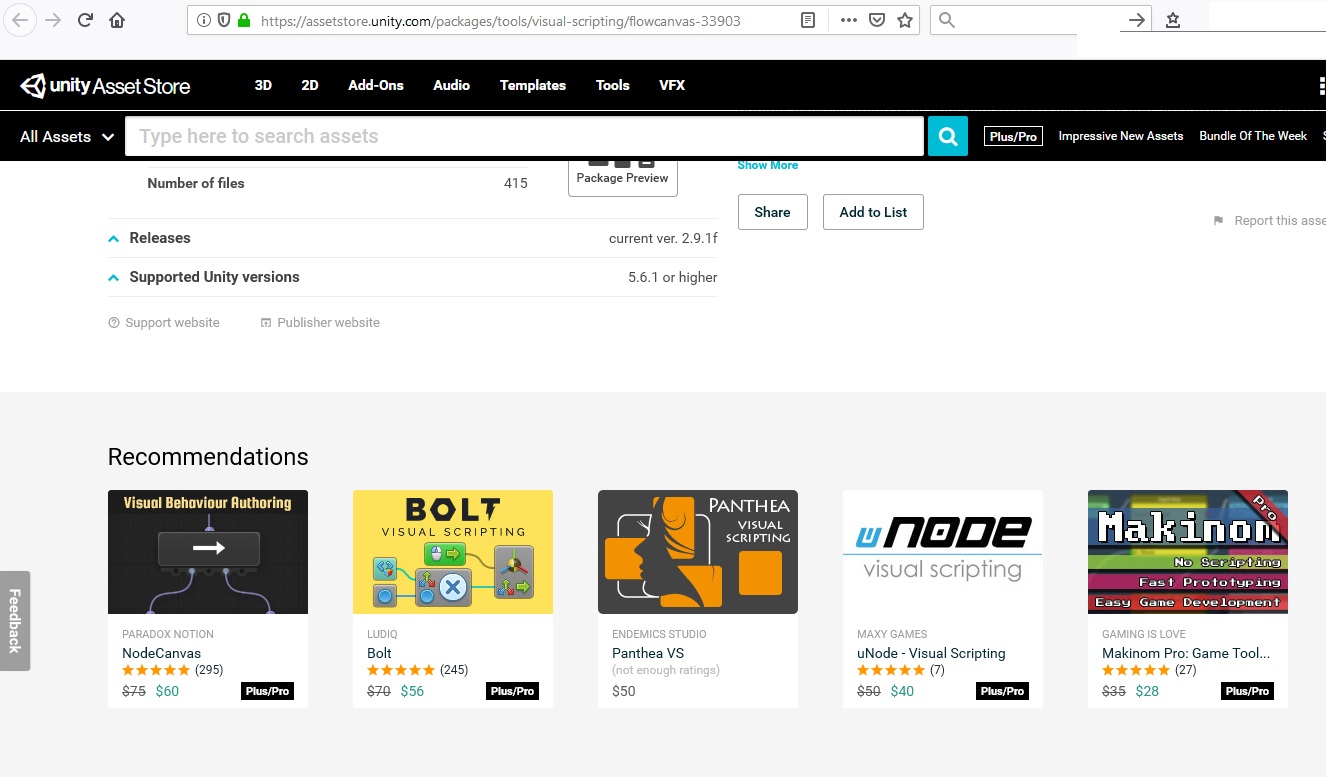
Task: Open the 3D category menu
Action: 263,86
